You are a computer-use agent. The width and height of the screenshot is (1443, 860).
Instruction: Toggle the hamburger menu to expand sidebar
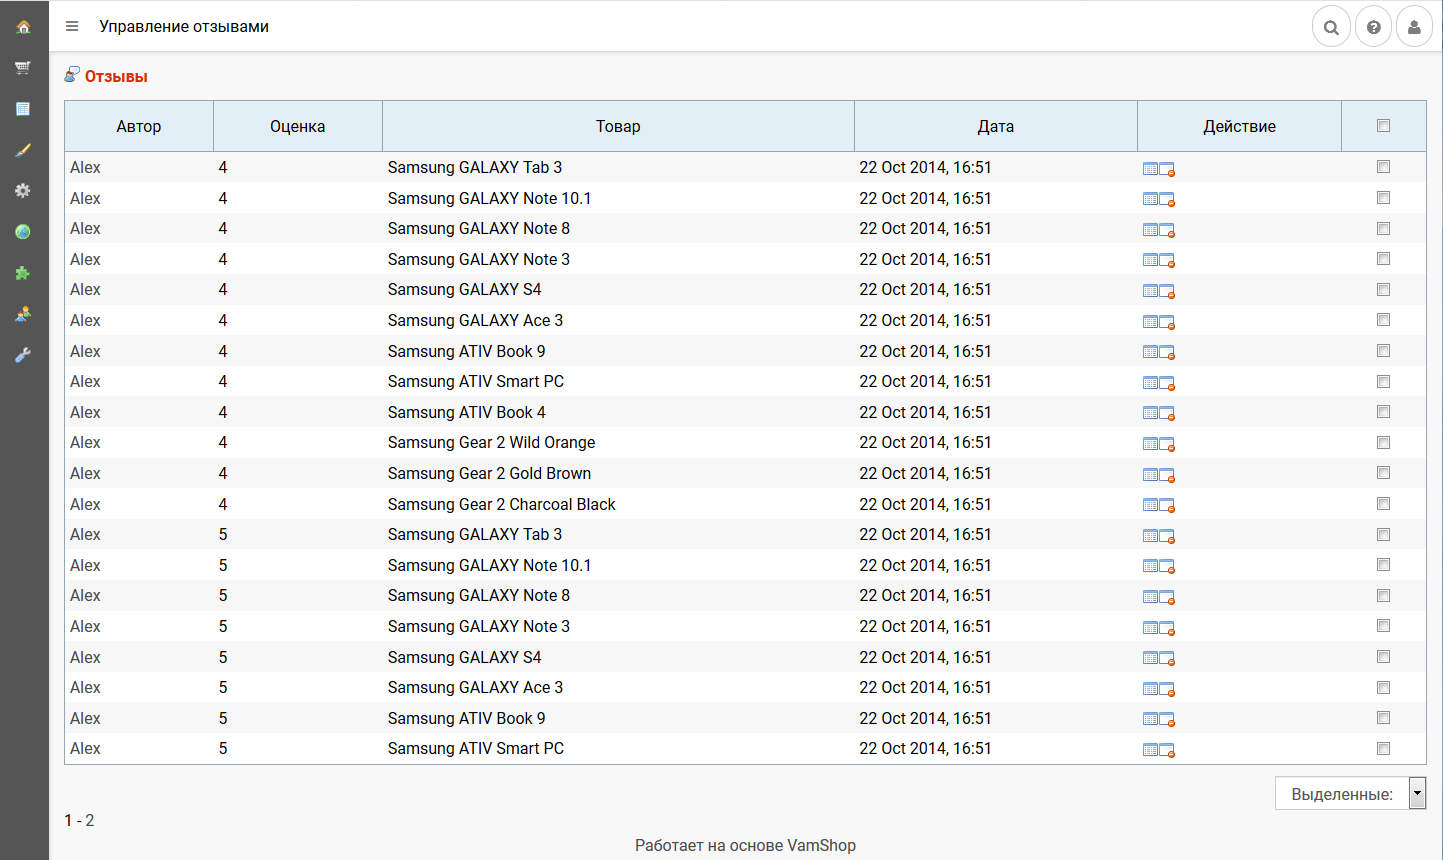click(72, 27)
